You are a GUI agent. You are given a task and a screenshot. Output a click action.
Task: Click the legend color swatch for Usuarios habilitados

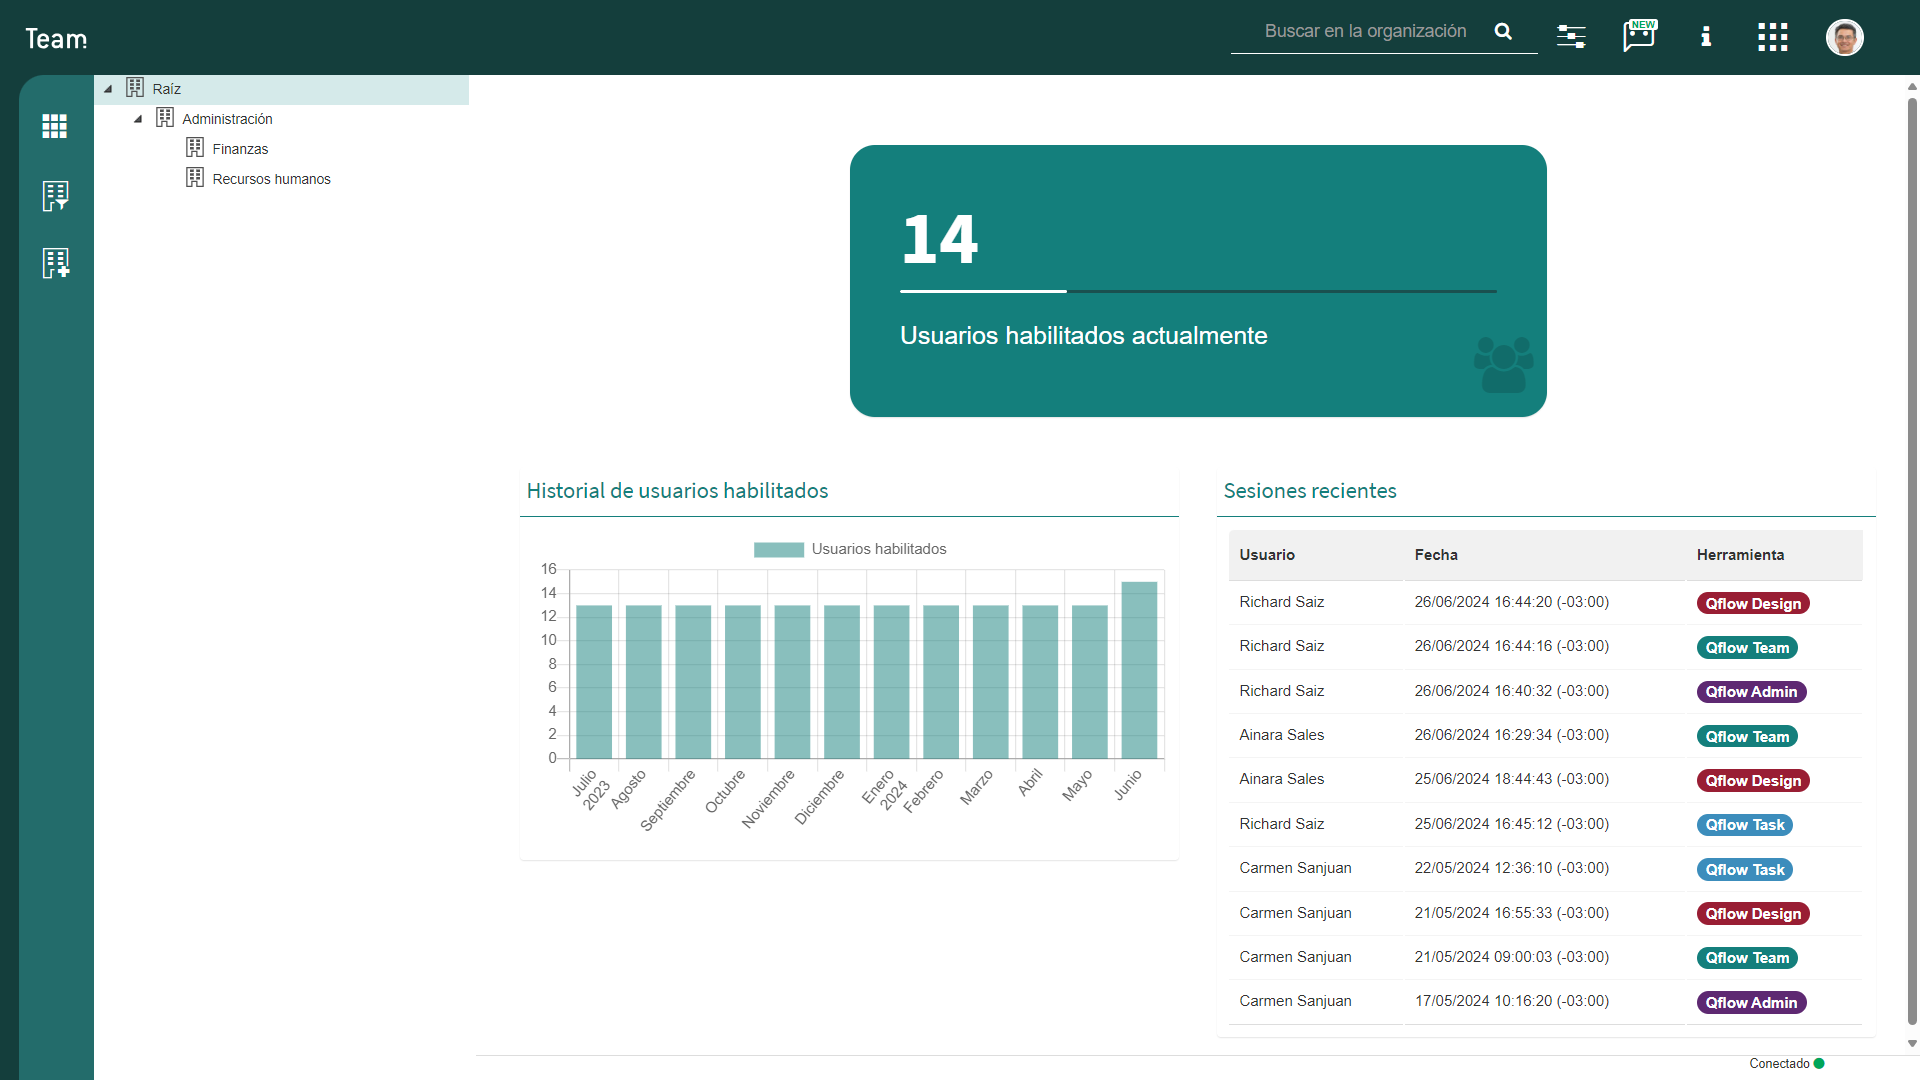point(778,549)
